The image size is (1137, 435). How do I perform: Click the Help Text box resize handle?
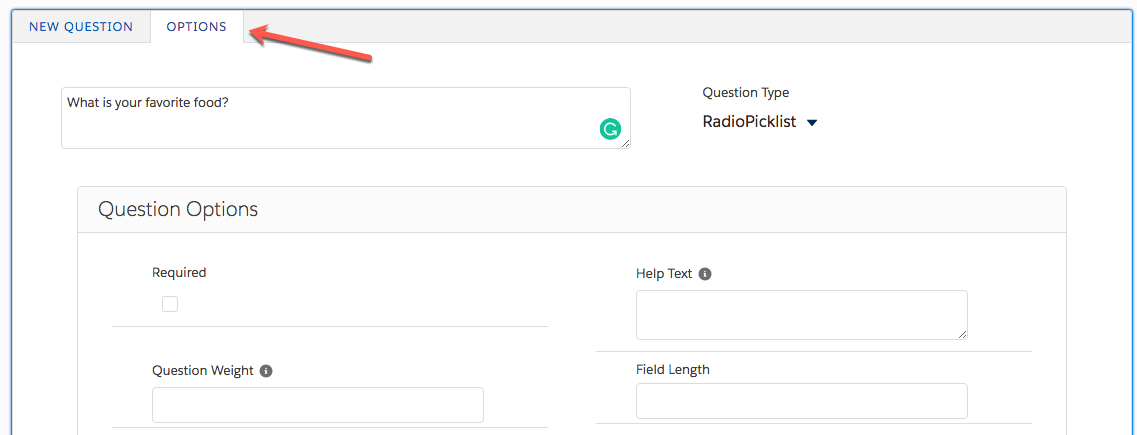pyautogui.click(x=962, y=334)
